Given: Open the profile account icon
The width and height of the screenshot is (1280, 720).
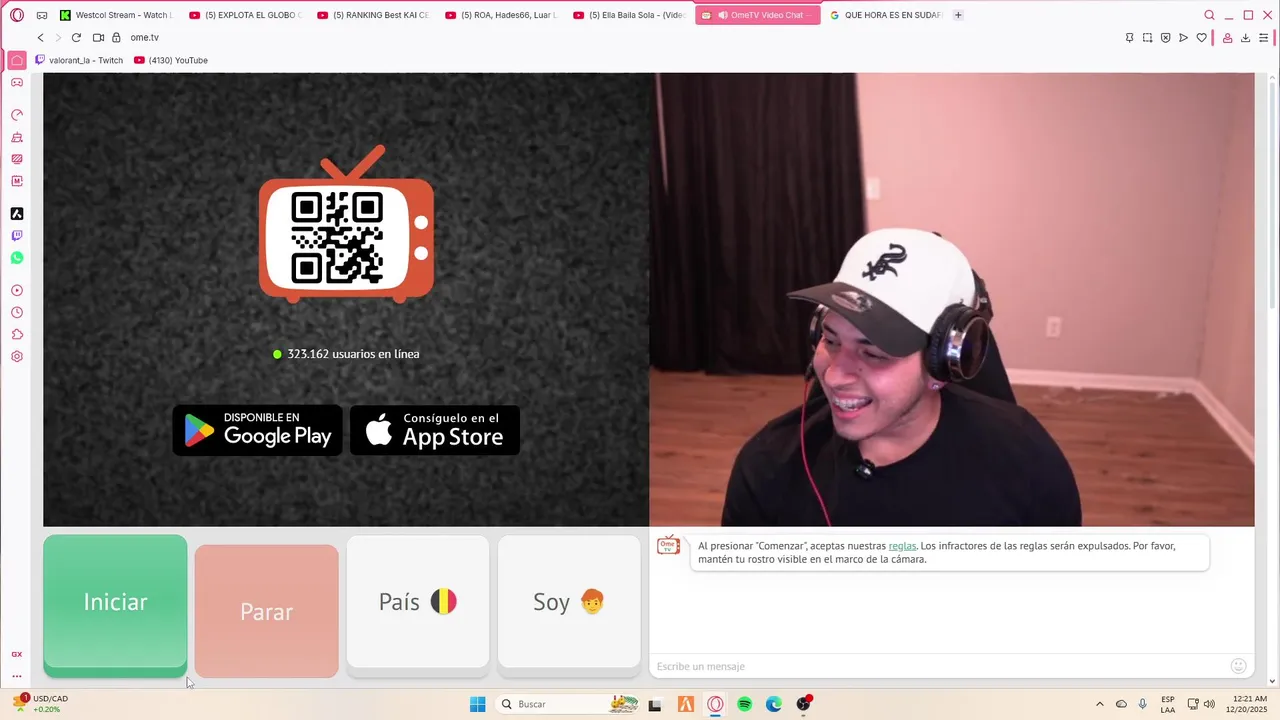Looking at the screenshot, I should coord(1227,38).
